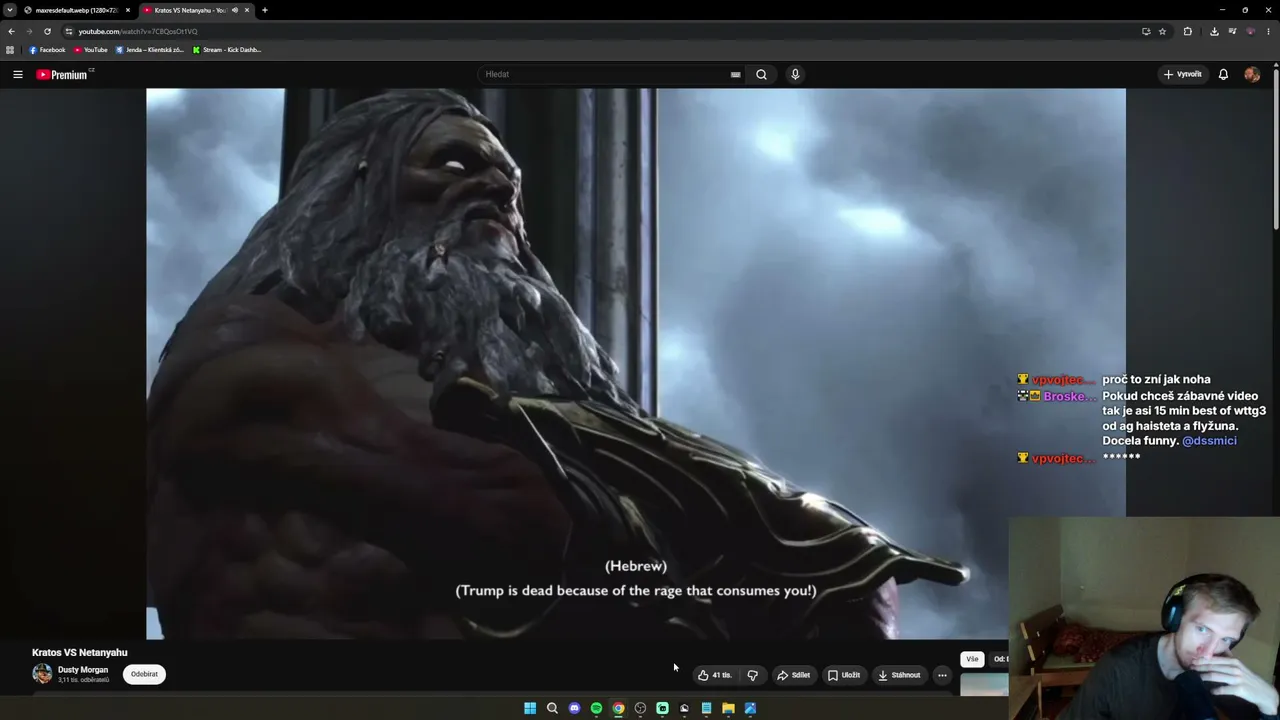
Task: Select the Kratos VS Netanyahu tab
Action: click(190, 10)
